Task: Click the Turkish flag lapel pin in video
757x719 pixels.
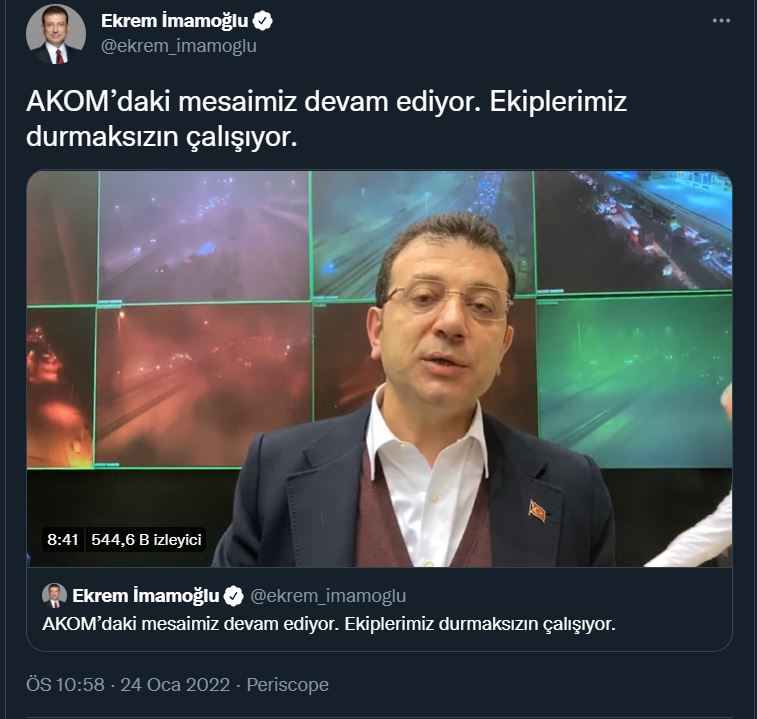Action: tap(538, 511)
